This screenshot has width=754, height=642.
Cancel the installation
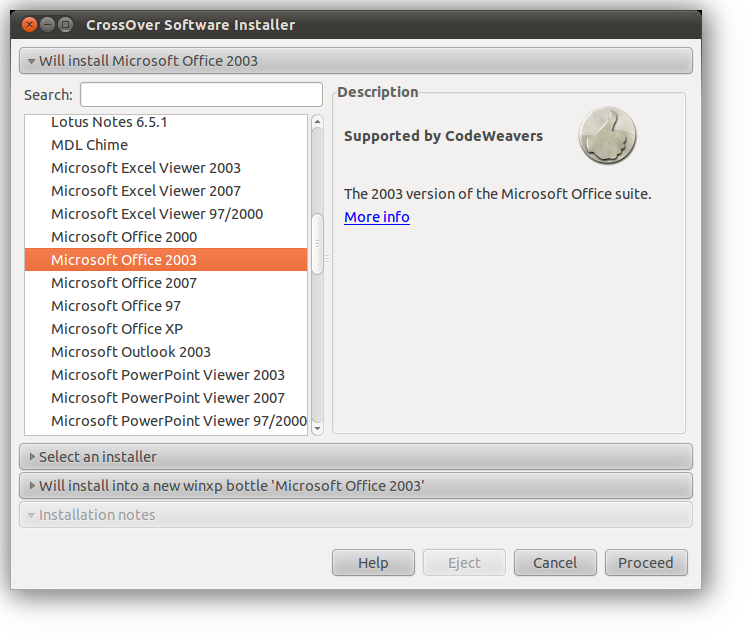555,563
